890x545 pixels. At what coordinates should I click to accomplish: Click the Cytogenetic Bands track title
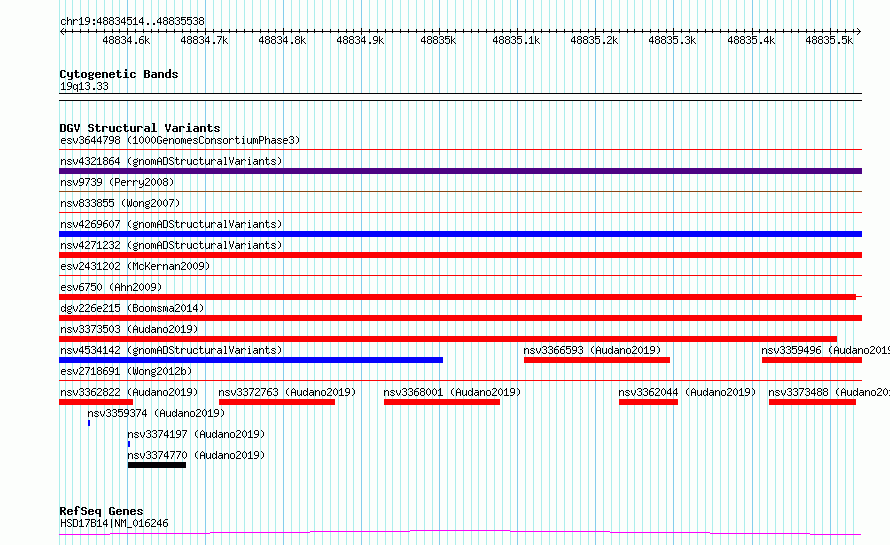point(119,74)
